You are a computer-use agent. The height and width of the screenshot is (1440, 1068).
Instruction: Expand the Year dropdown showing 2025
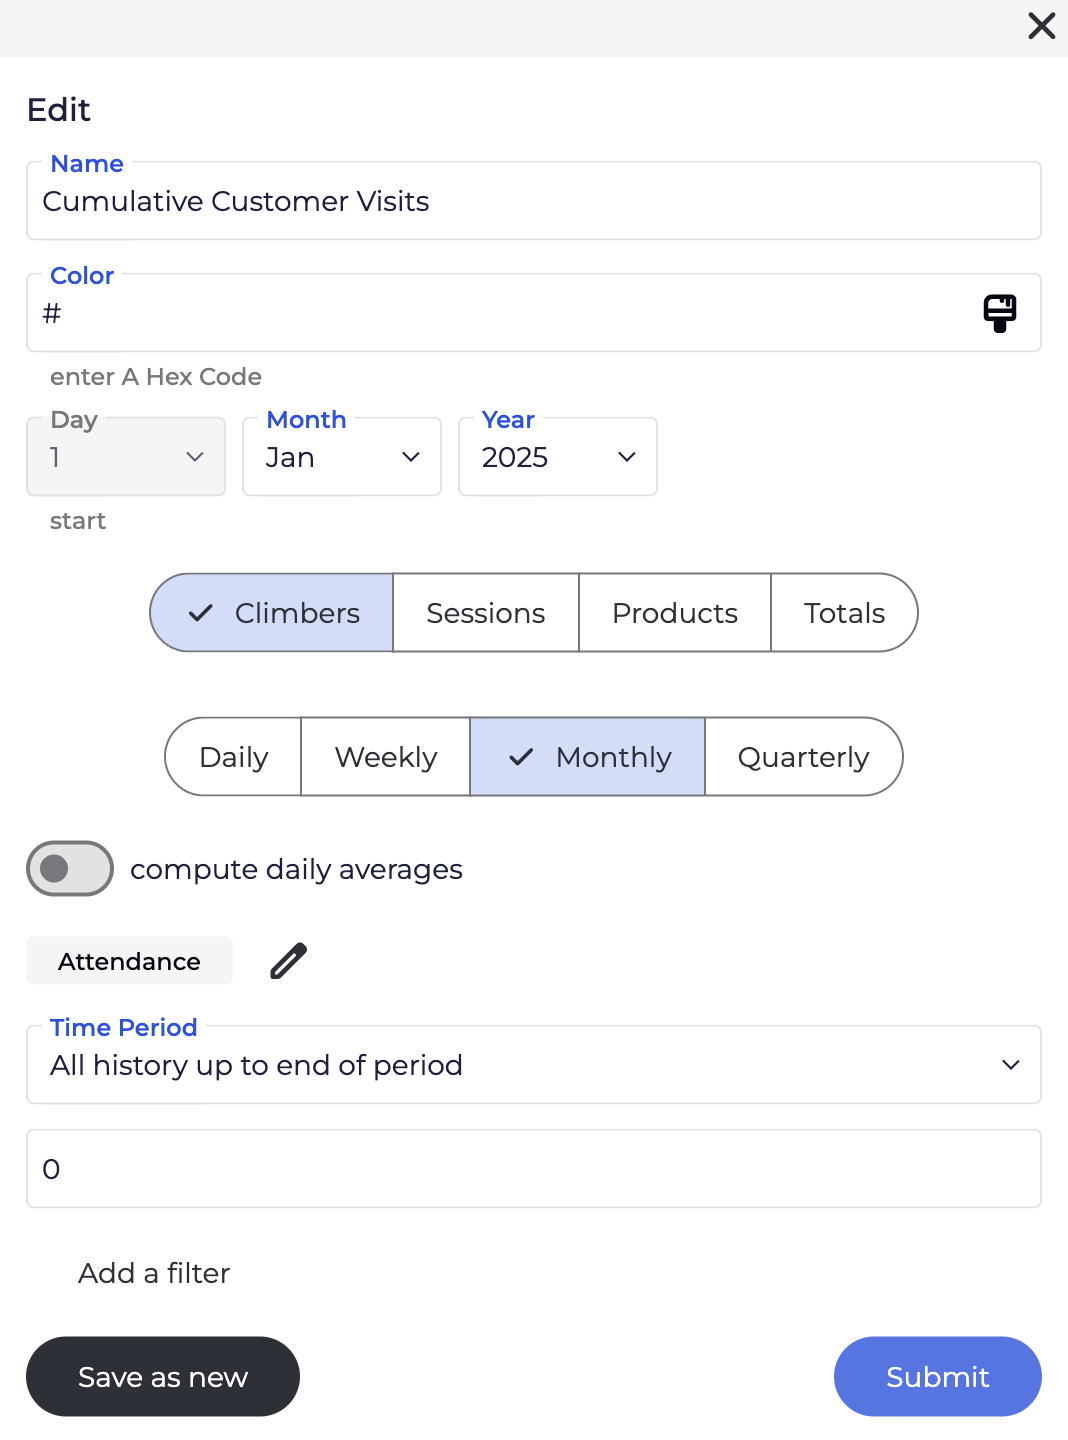pos(558,457)
